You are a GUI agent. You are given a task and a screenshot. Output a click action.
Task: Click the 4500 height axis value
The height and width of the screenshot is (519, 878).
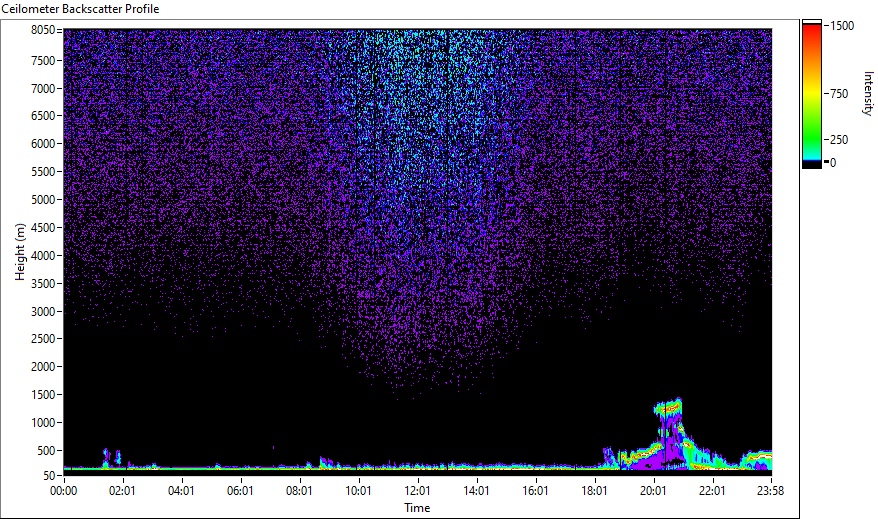[x=43, y=228]
